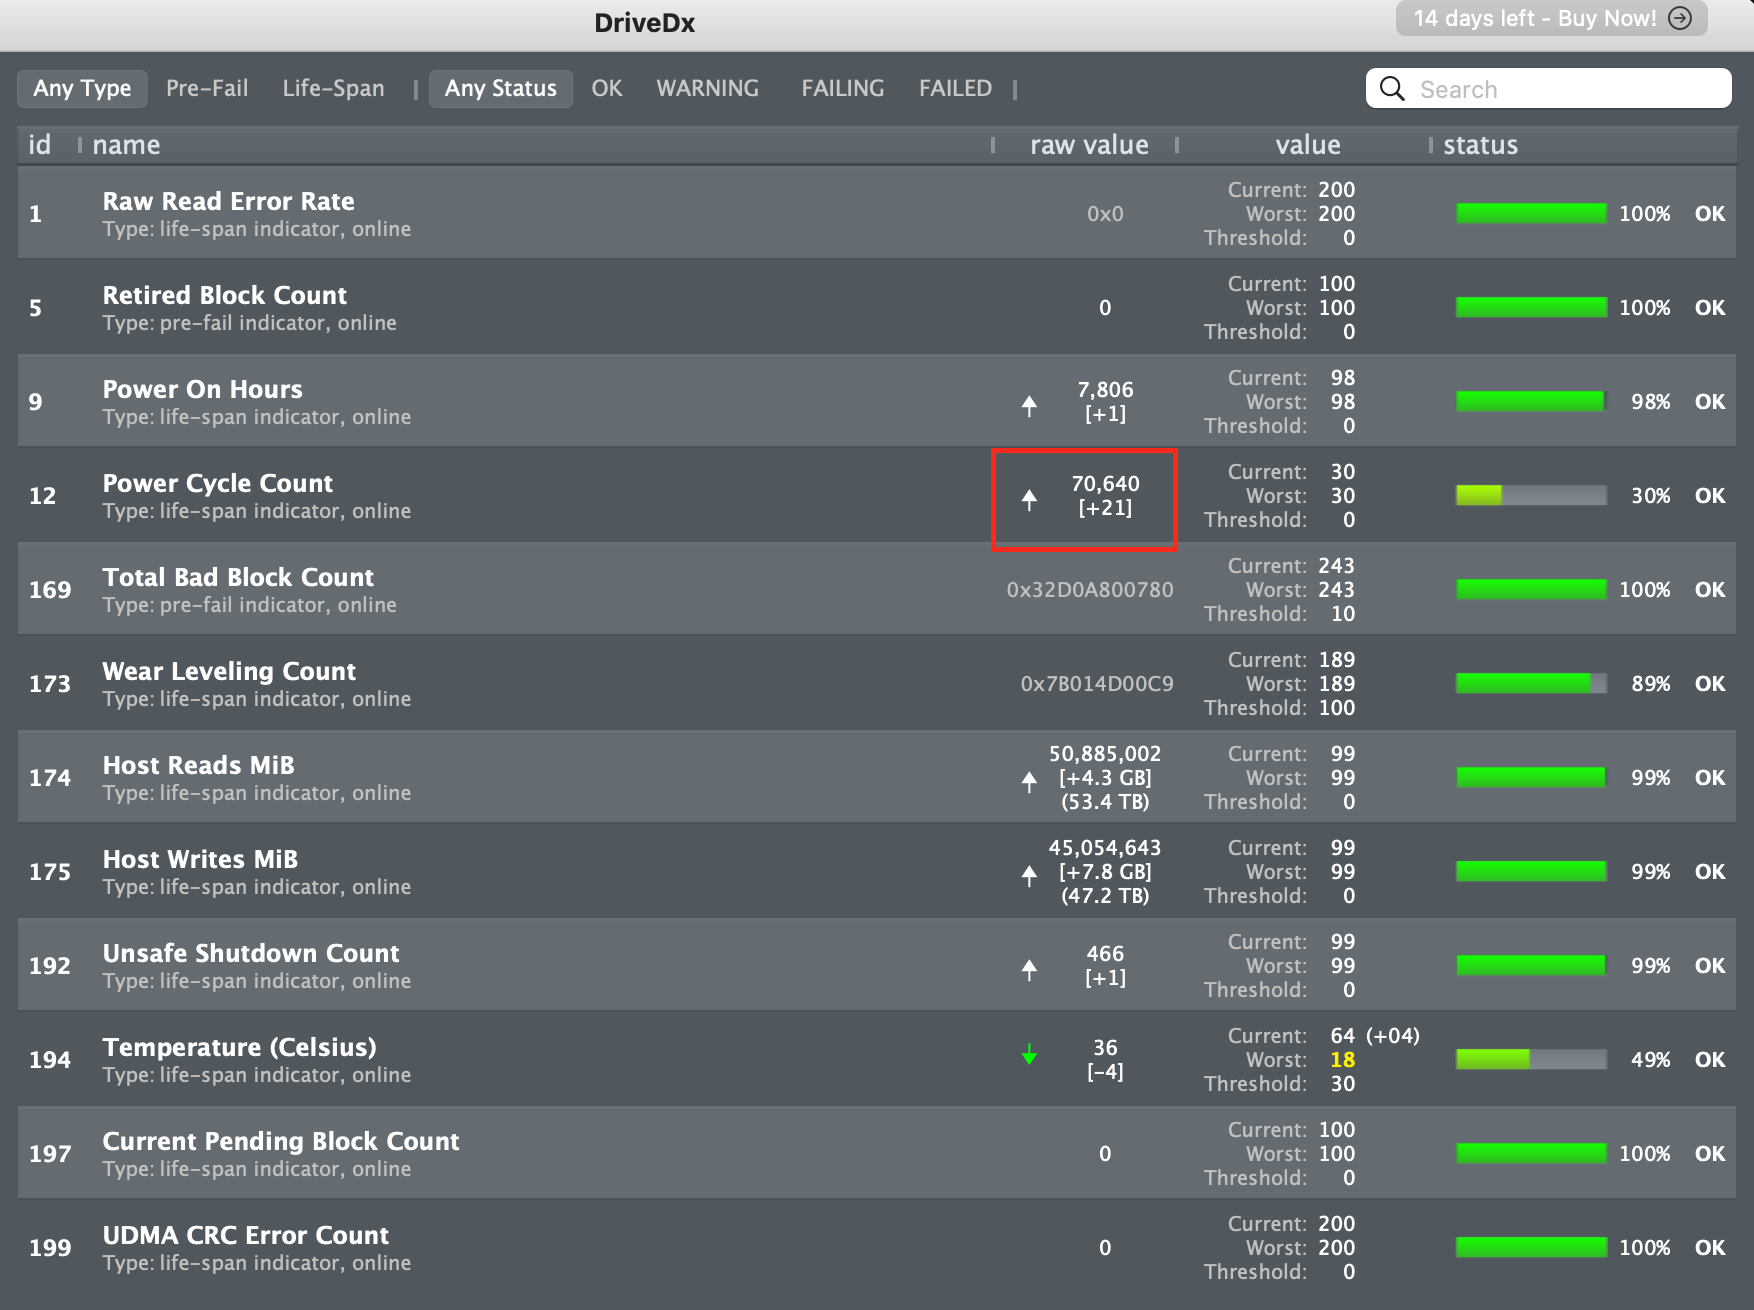Click the (+04) temperature change value
The height and width of the screenshot is (1310, 1754).
pyautogui.click(x=1393, y=1035)
